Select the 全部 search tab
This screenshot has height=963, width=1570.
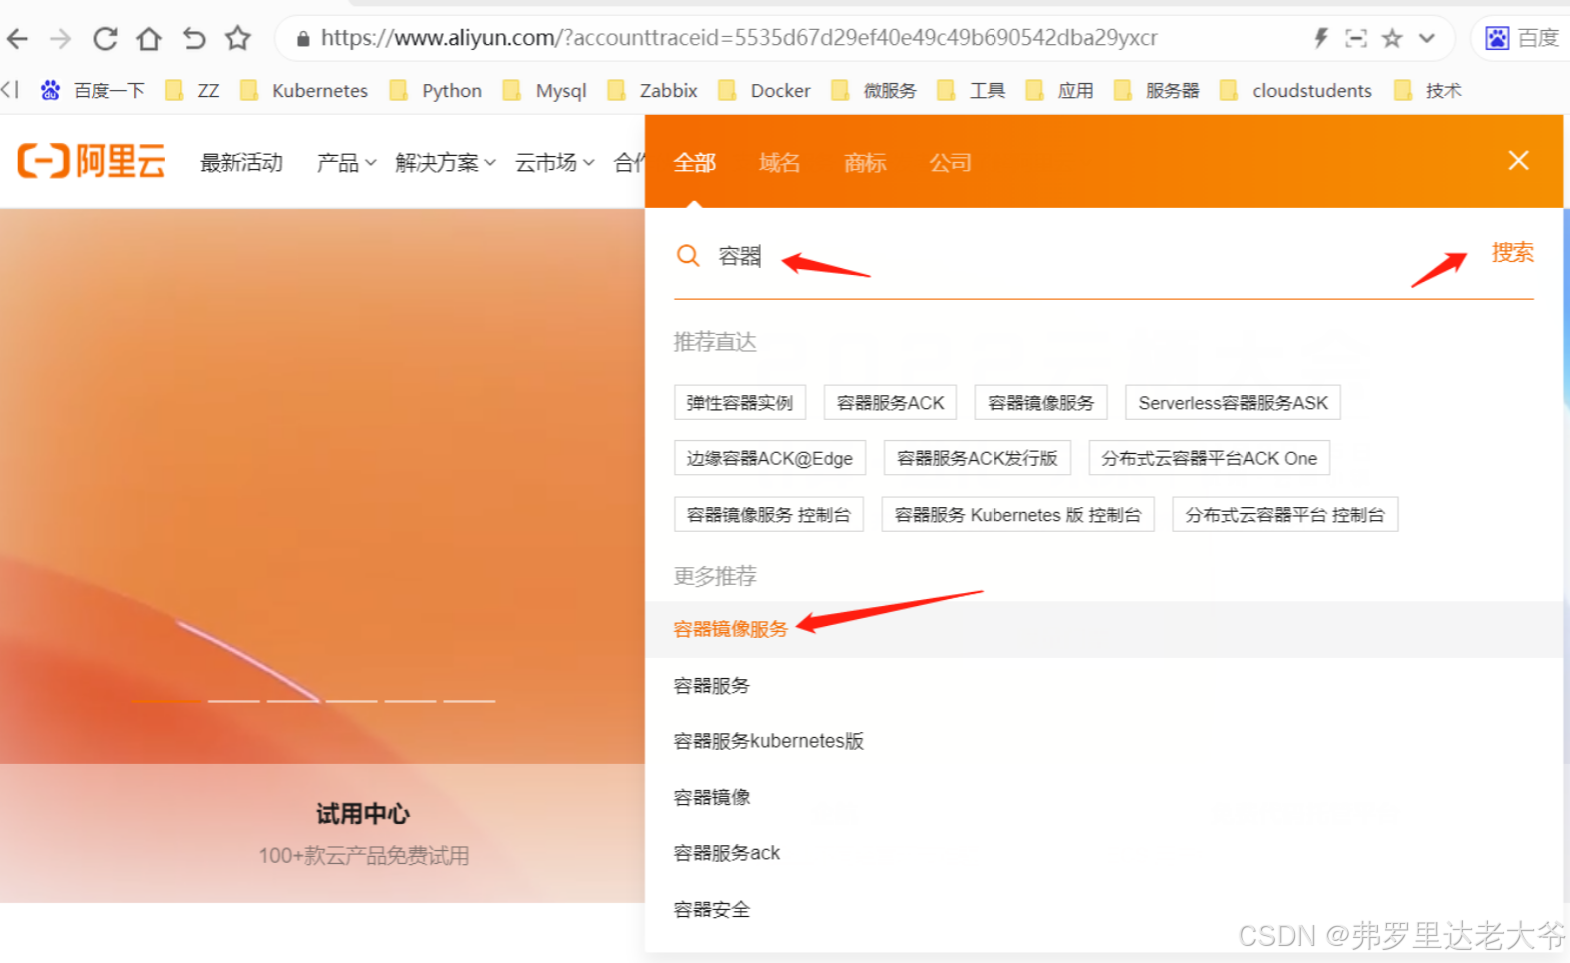pos(694,163)
